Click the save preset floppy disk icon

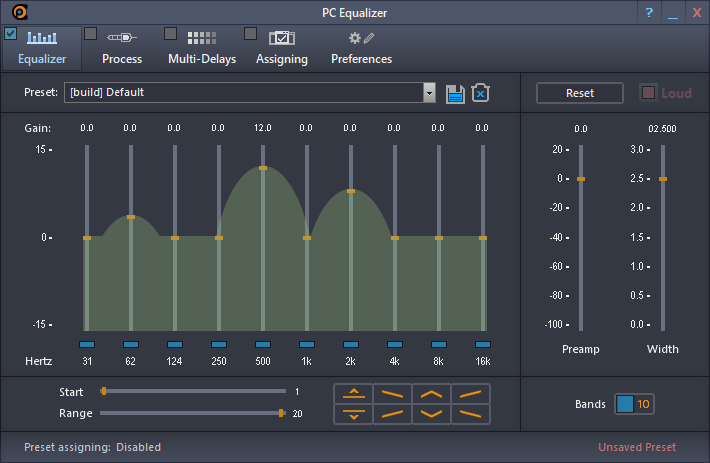coord(455,94)
